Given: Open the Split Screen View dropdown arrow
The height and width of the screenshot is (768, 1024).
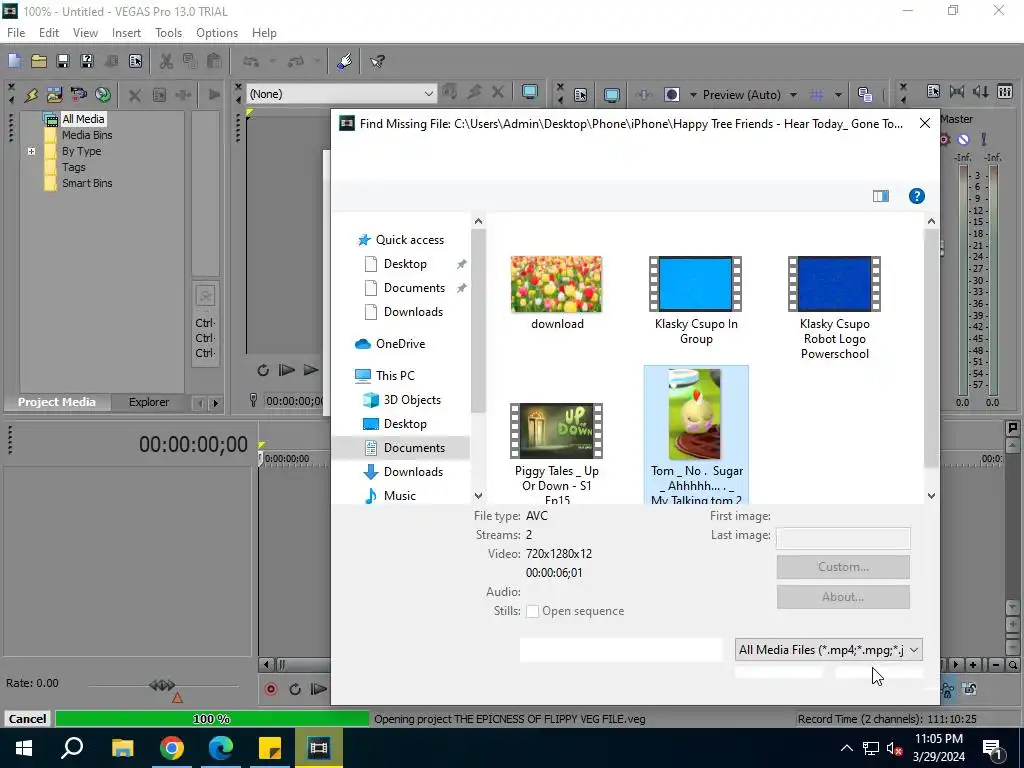Looking at the screenshot, I should tap(693, 95).
